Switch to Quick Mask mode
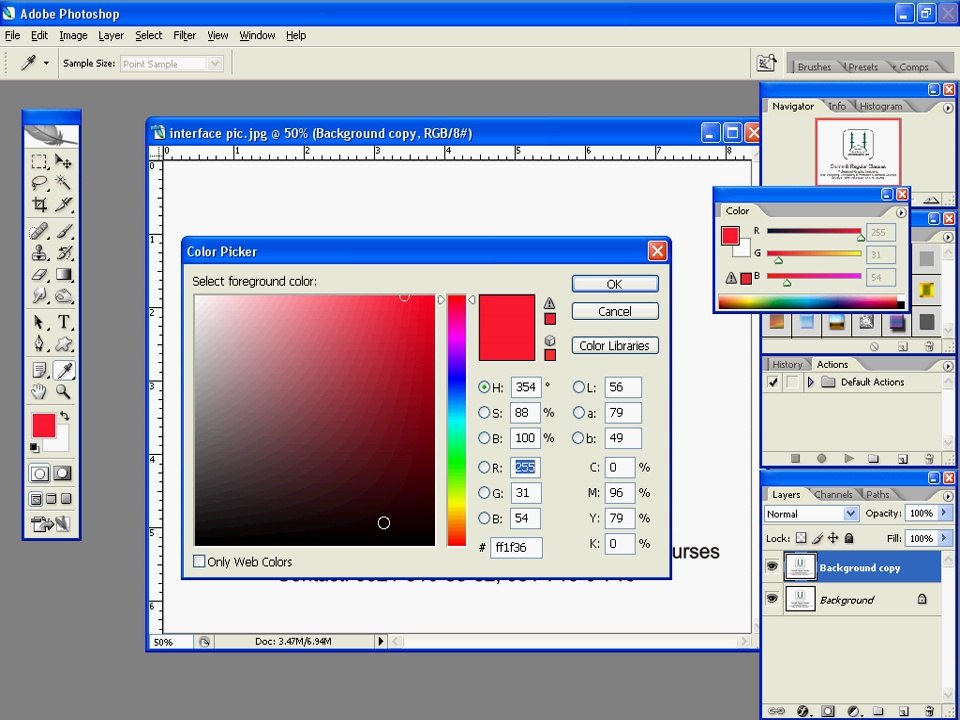The width and height of the screenshot is (960, 720). pos(62,473)
